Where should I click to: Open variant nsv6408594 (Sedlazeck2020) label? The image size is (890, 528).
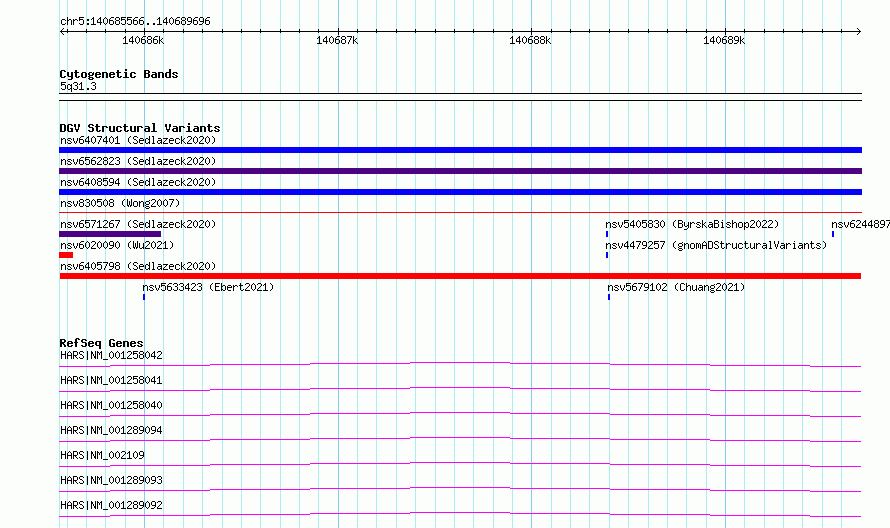click(x=138, y=182)
